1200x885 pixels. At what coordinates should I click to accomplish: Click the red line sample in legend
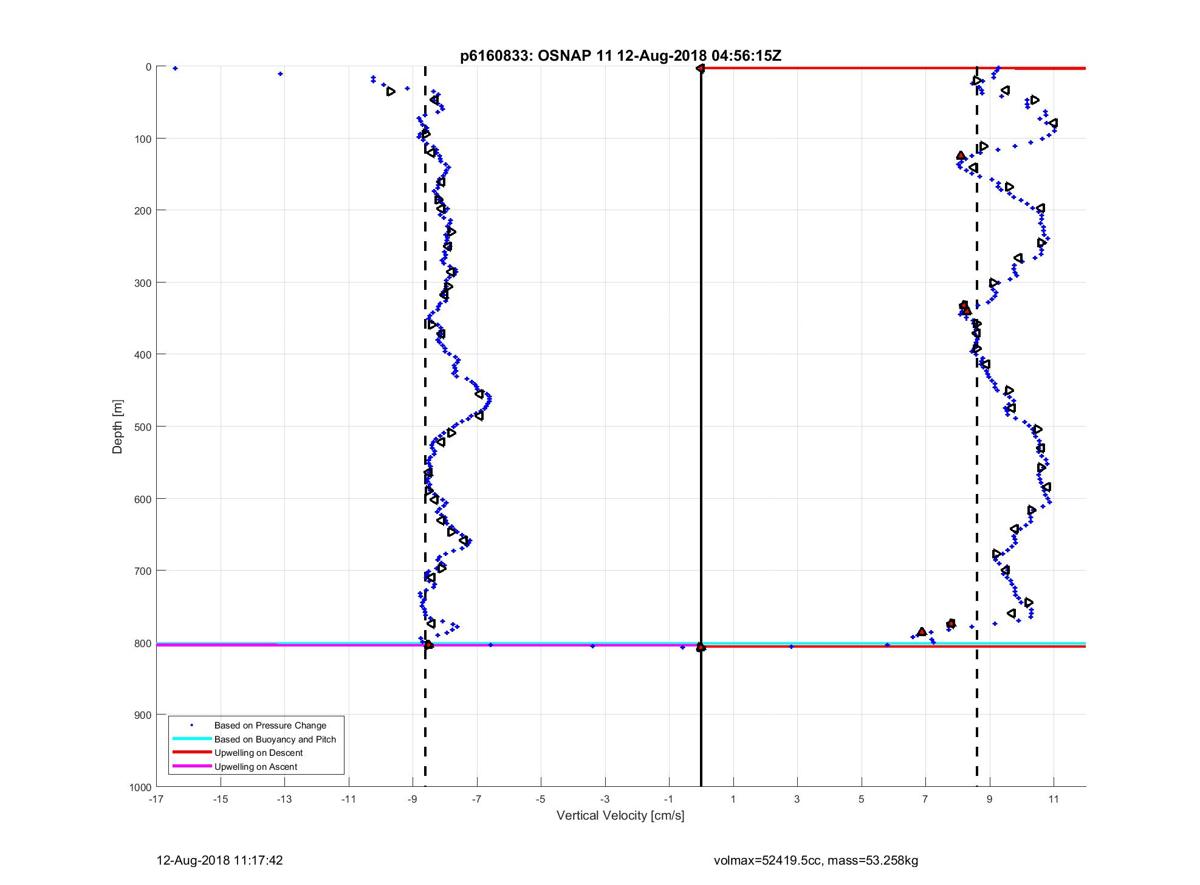pyautogui.click(x=191, y=753)
